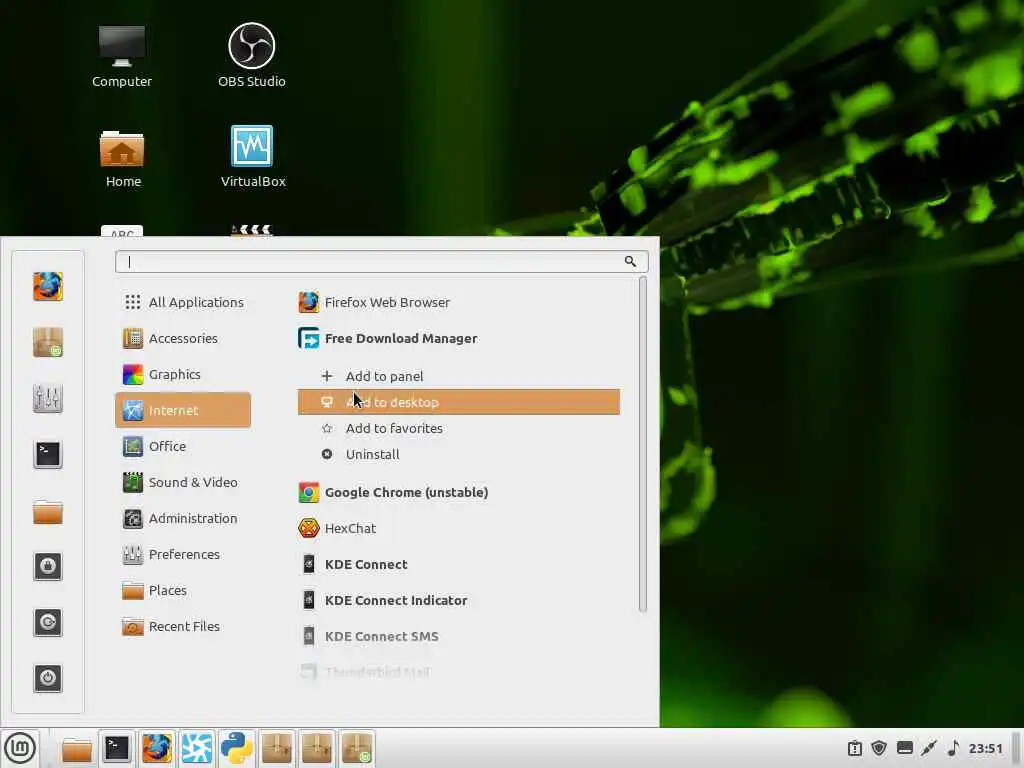Screen dimensions: 1024x768
Task: Open Preferences category
Action: [183, 554]
